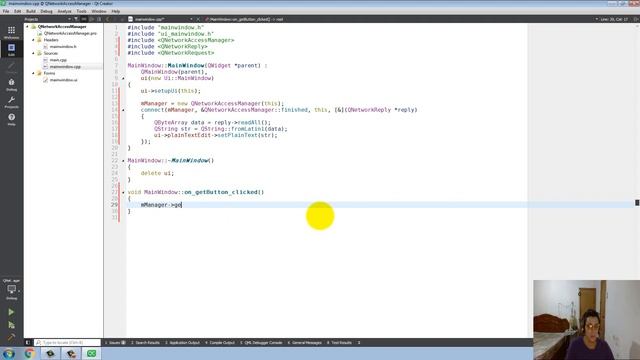Run the project with green play button
640x360 pixels.
(11, 312)
